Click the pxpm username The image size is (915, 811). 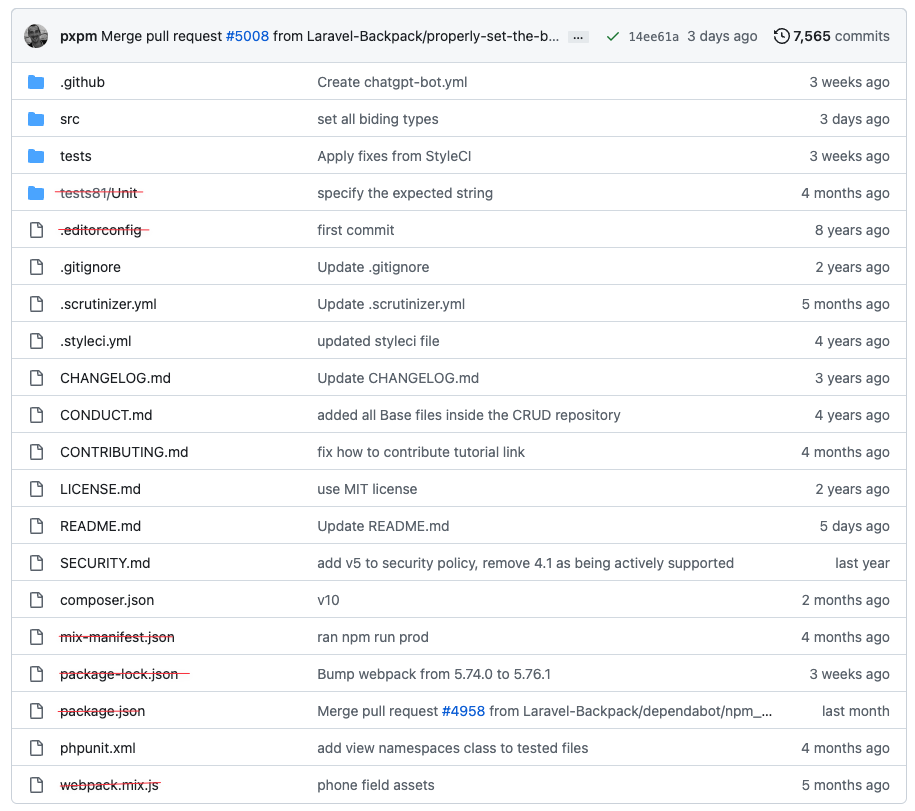[x=77, y=36]
